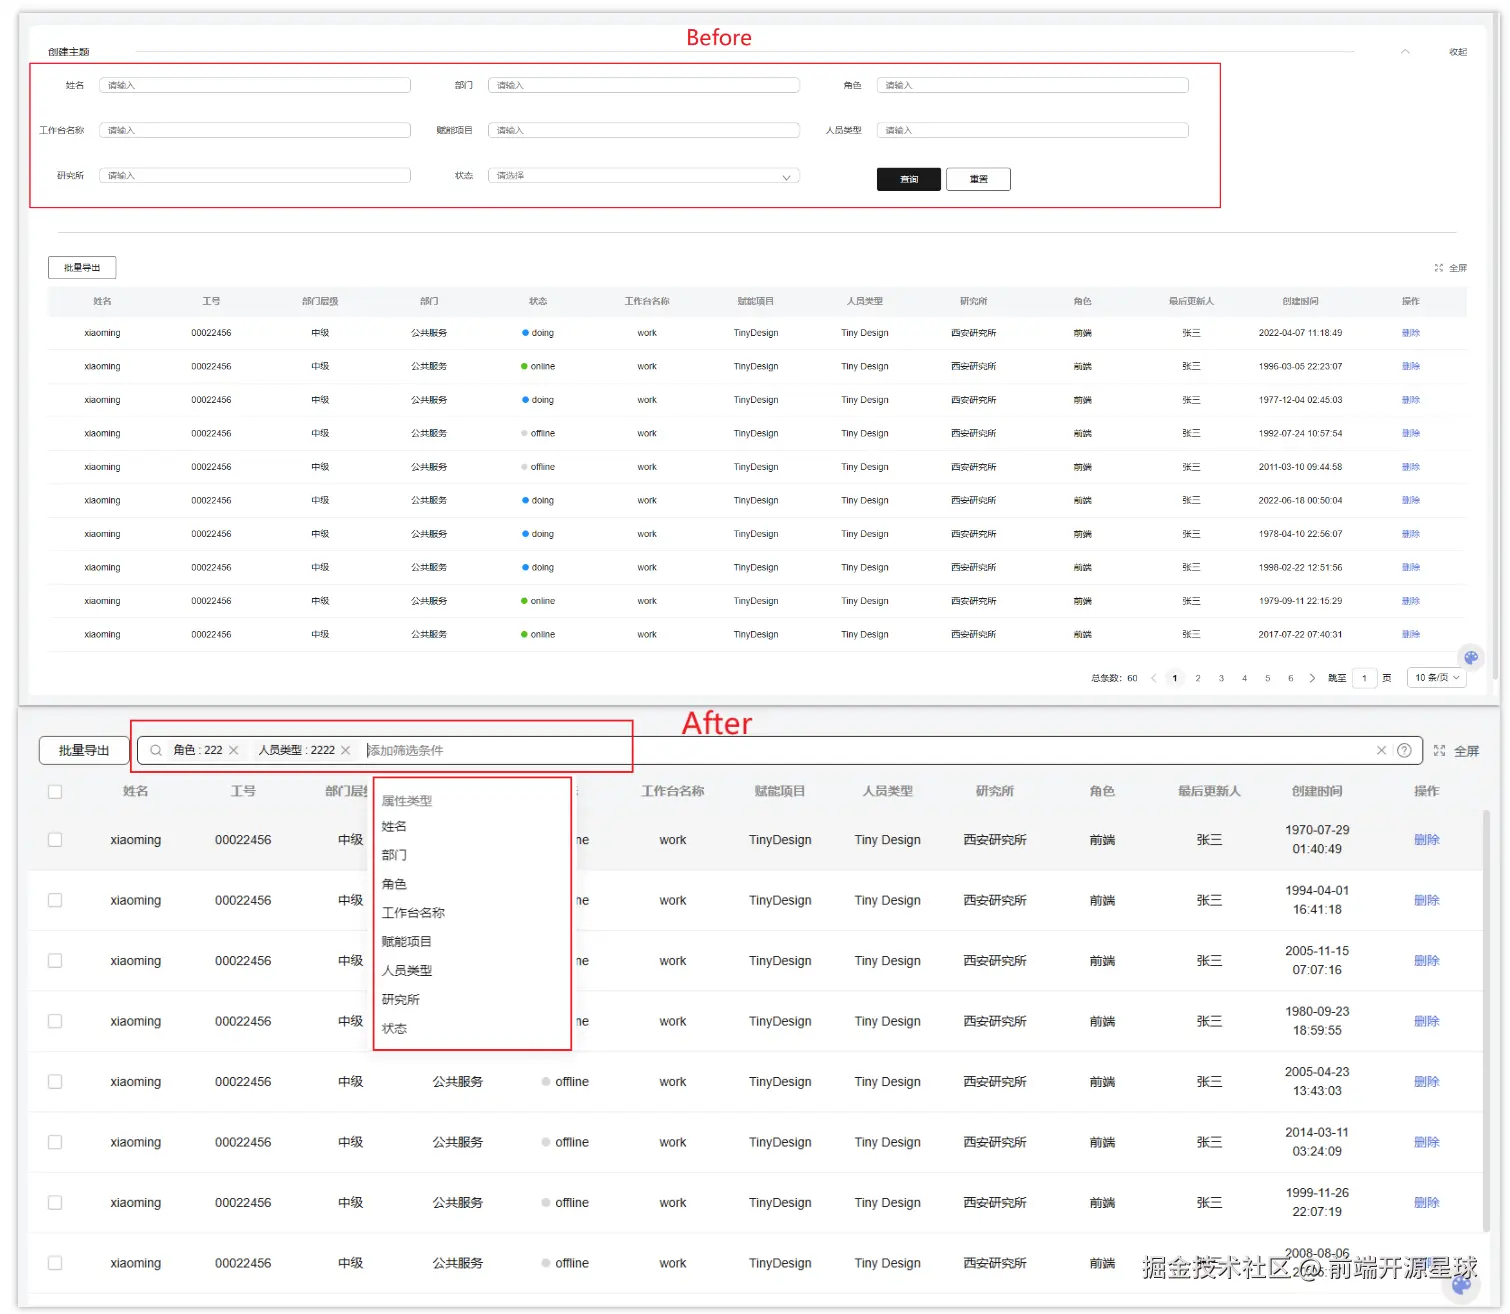1510x1314 pixels.
Task: Focus the 部门 input field
Action: (644, 85)
